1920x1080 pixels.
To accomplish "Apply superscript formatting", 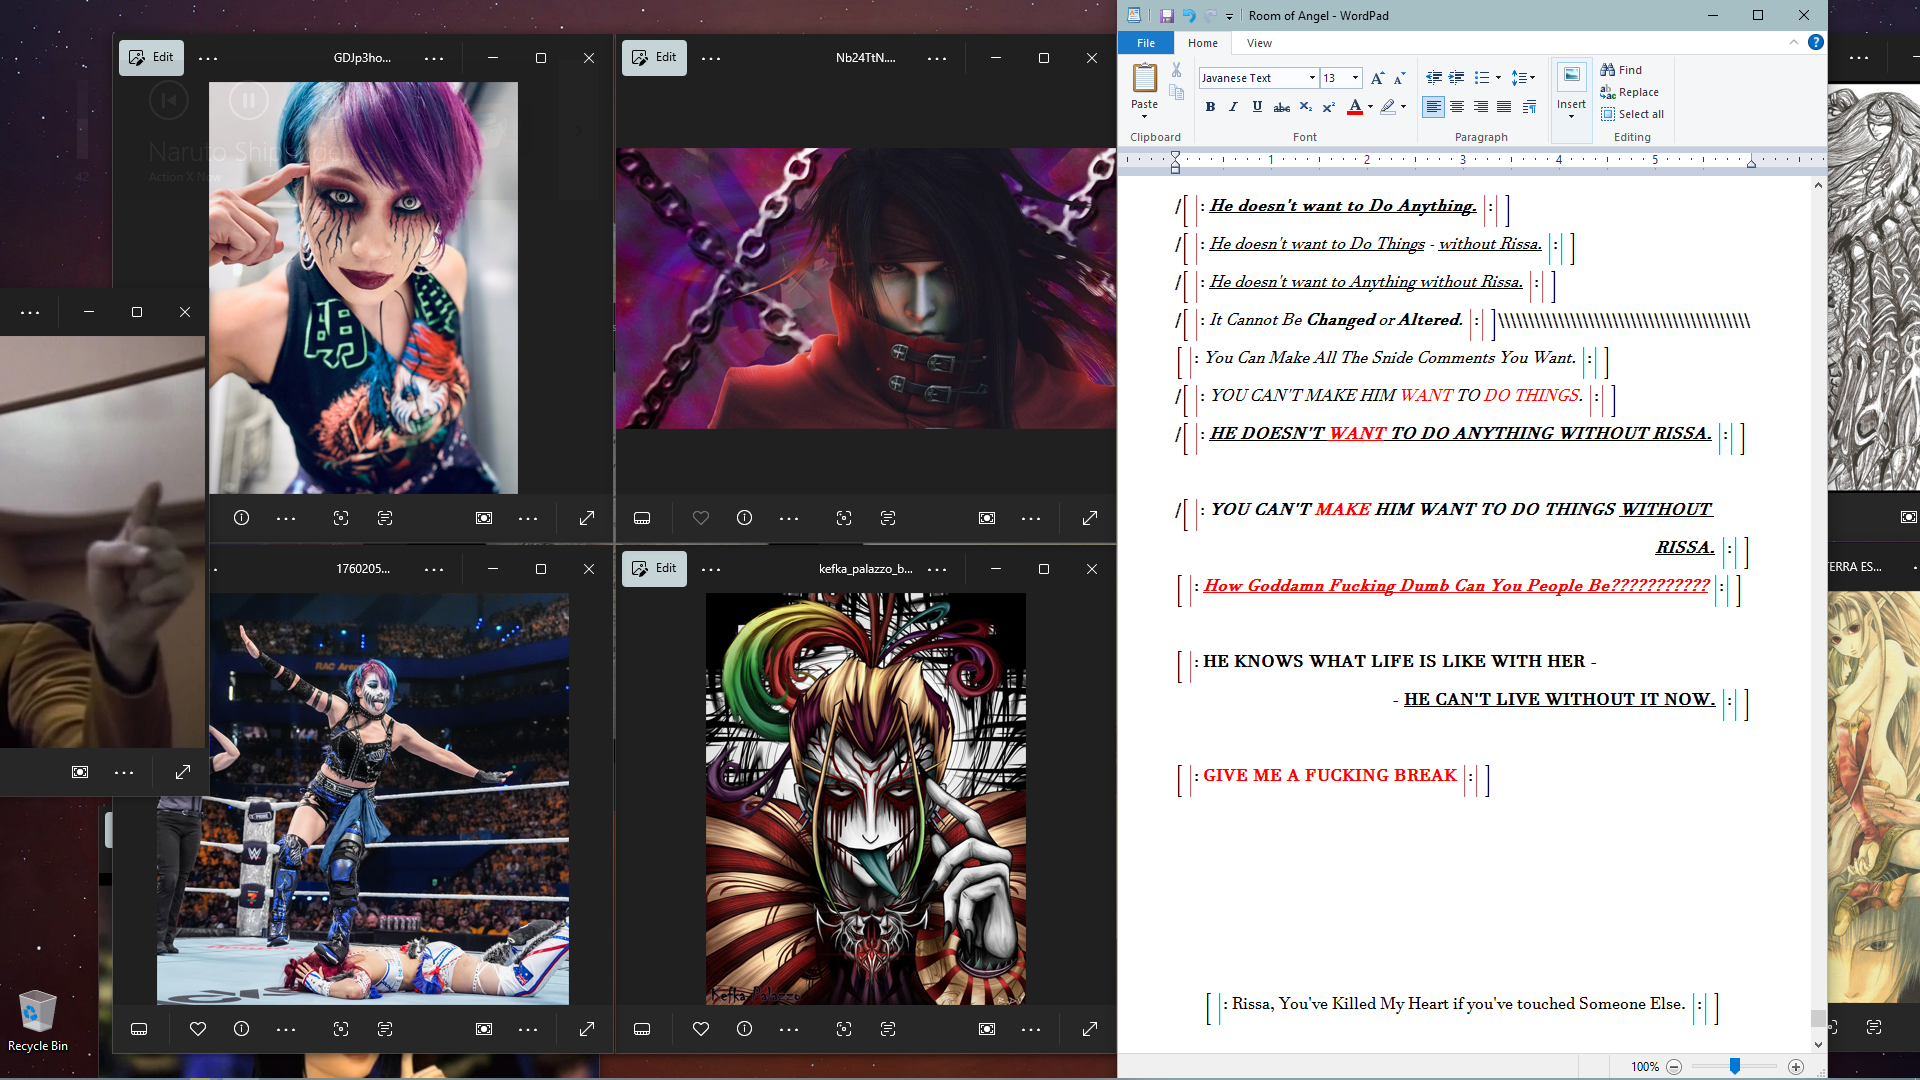I will pyautogui.click(x=1328, y=107).
